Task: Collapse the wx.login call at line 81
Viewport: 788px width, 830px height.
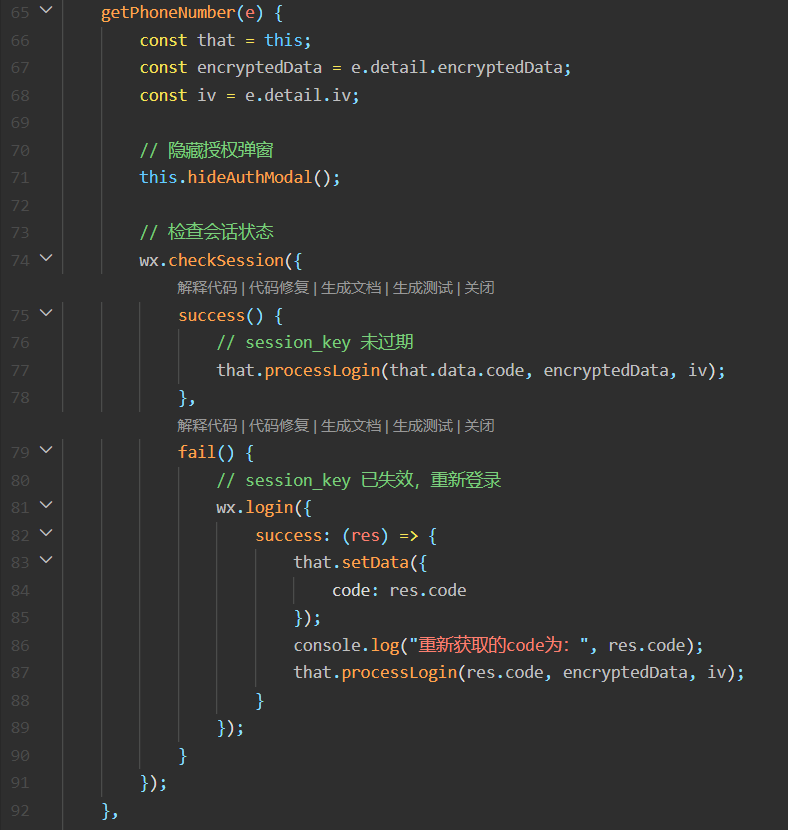Action: [45, 507]
